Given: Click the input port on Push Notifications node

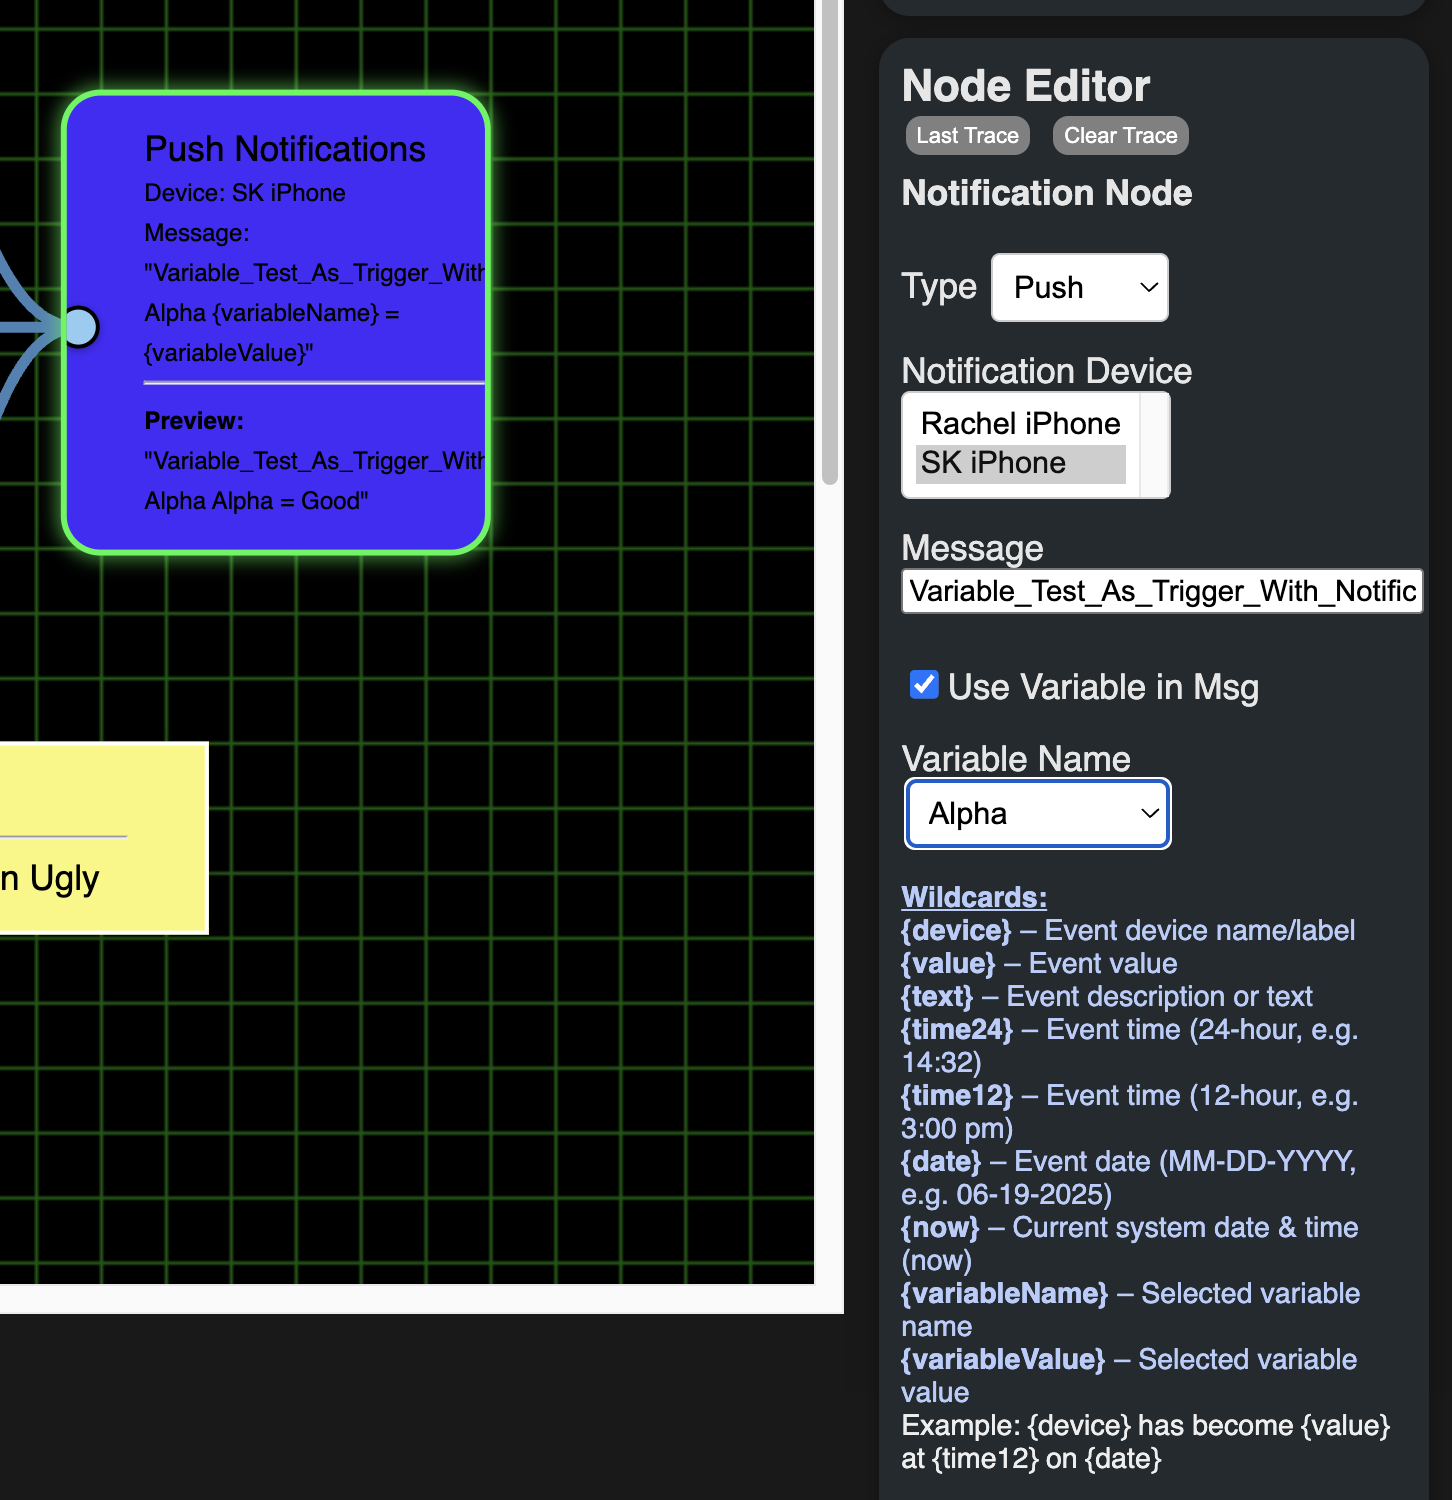Looking at the screenshot, I should (x=80, y=327).
